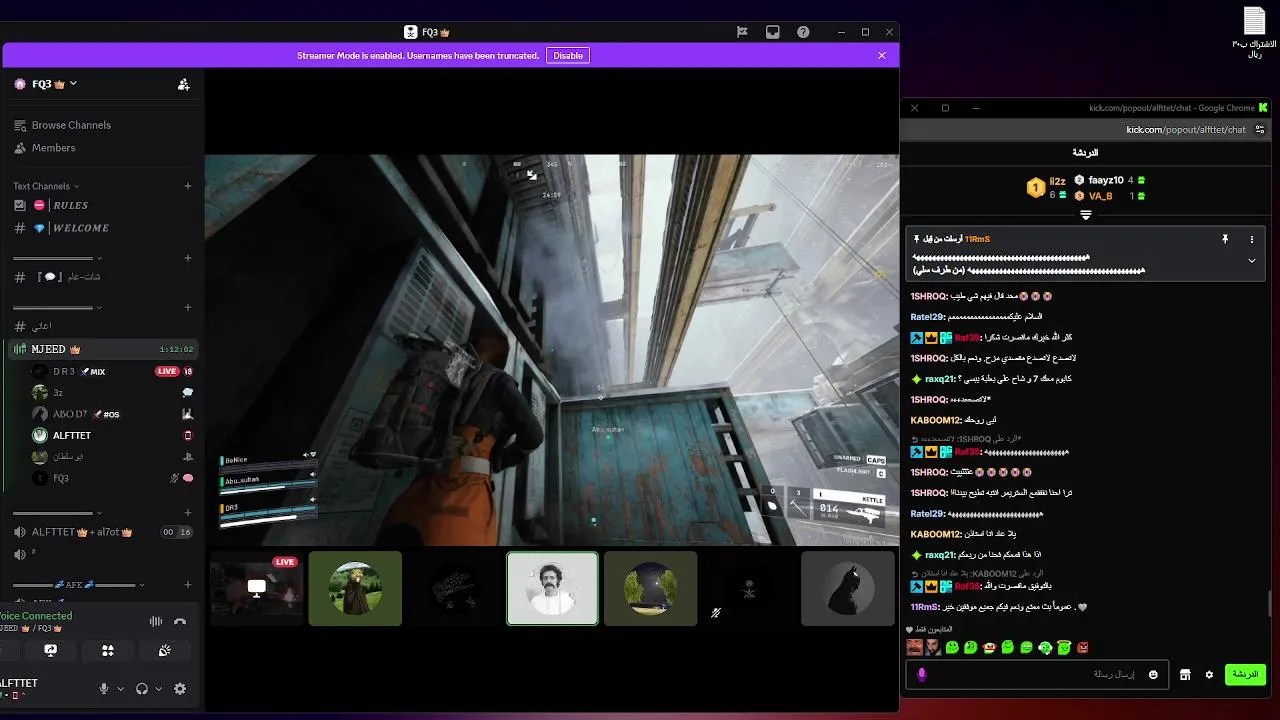
Task: Open Kick chat settings gear
Action: point(1209,675)
